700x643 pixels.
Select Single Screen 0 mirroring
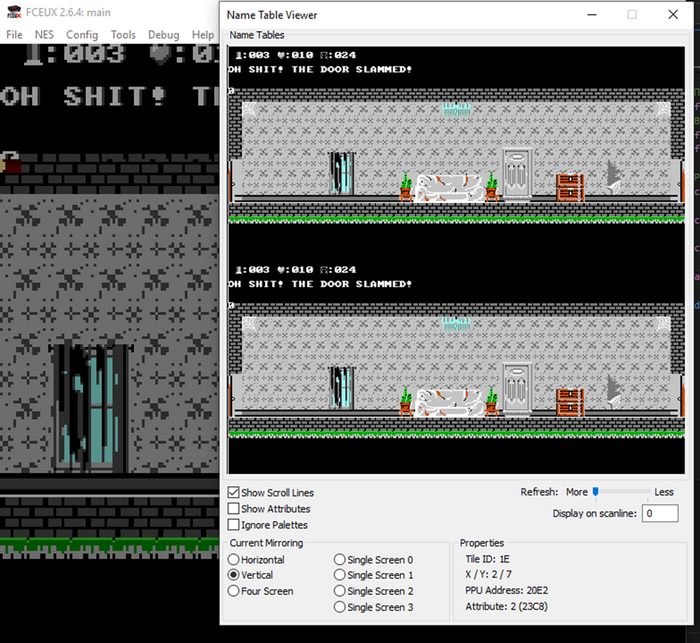pos(339,559)
